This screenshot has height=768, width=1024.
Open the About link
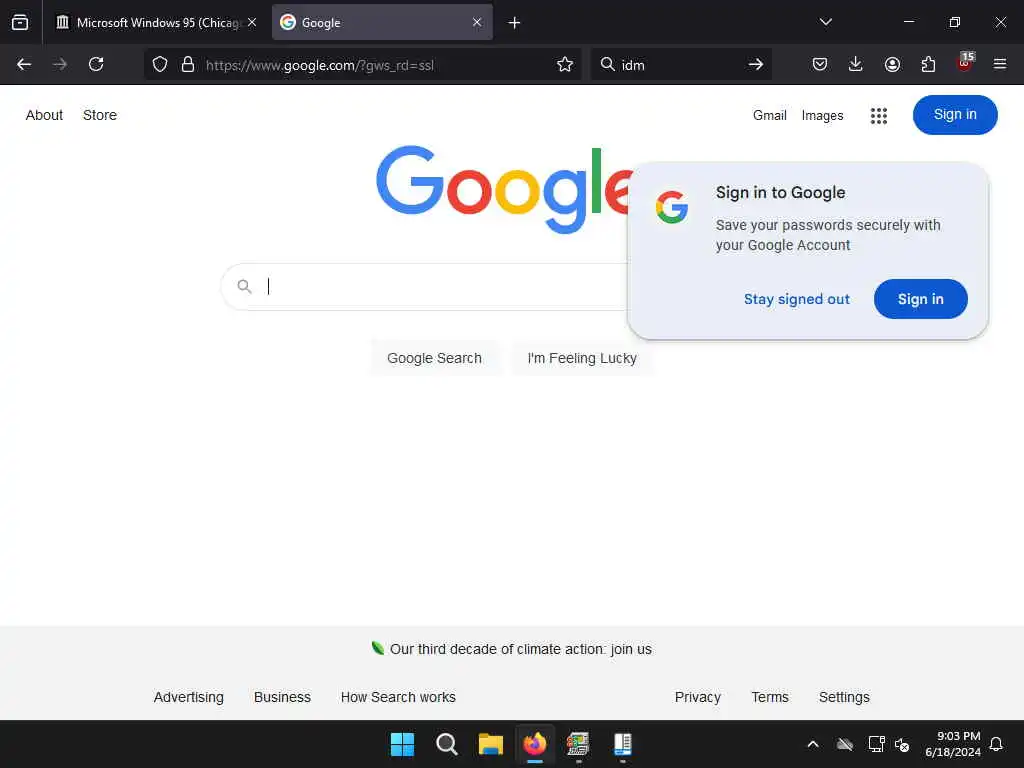click(x=44, y=115)
